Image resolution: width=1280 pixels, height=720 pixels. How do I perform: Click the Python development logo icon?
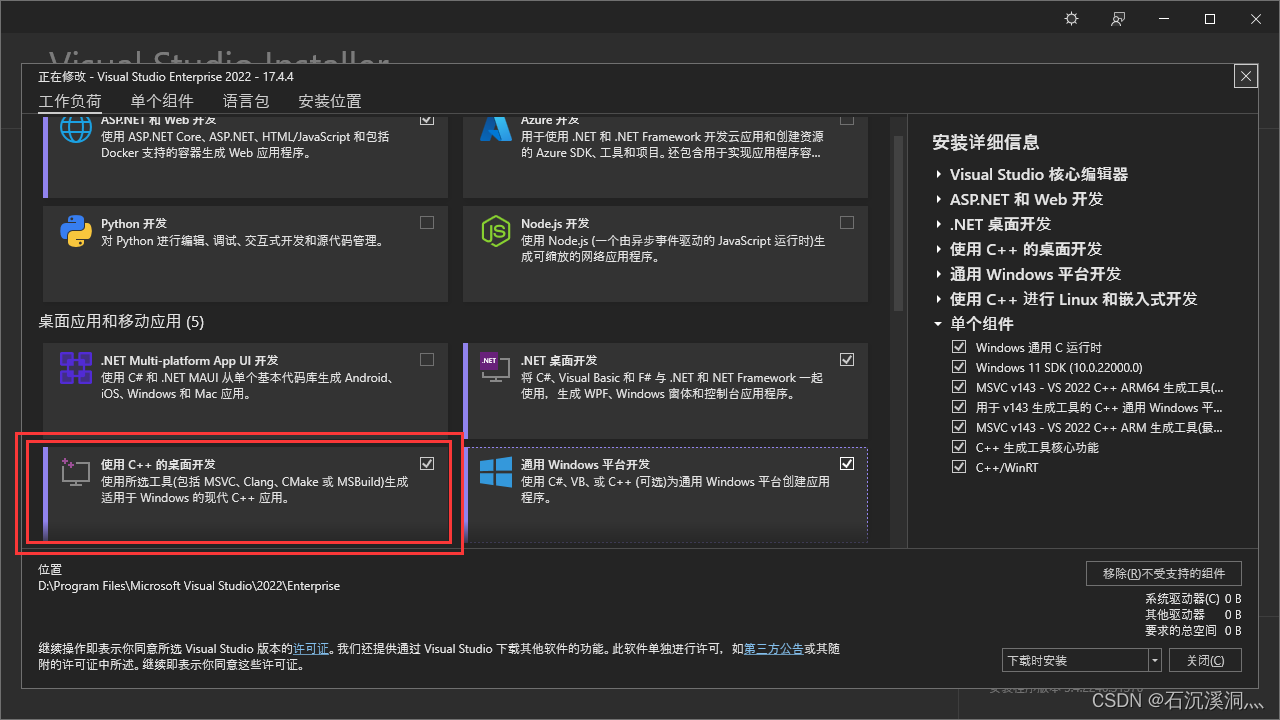[x=77, y=232]
